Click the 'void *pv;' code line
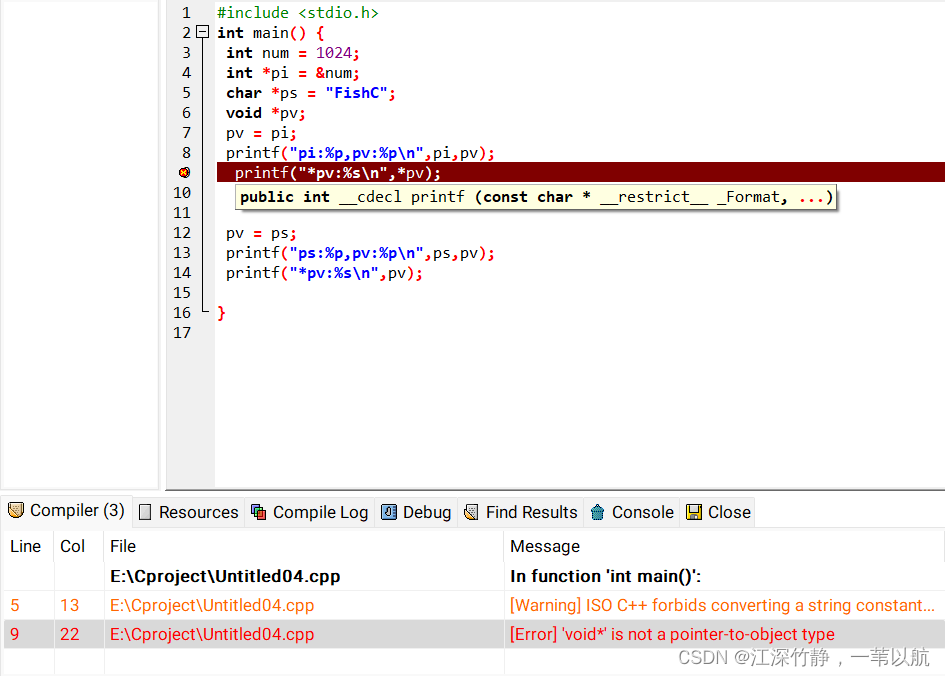Screen dimensions: 945x676 tap(266, 113)
